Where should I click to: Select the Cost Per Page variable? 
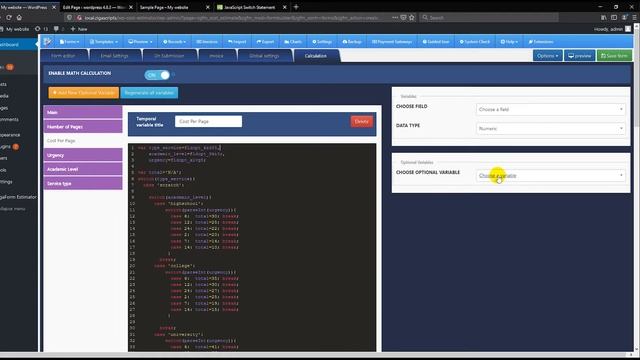83,140
